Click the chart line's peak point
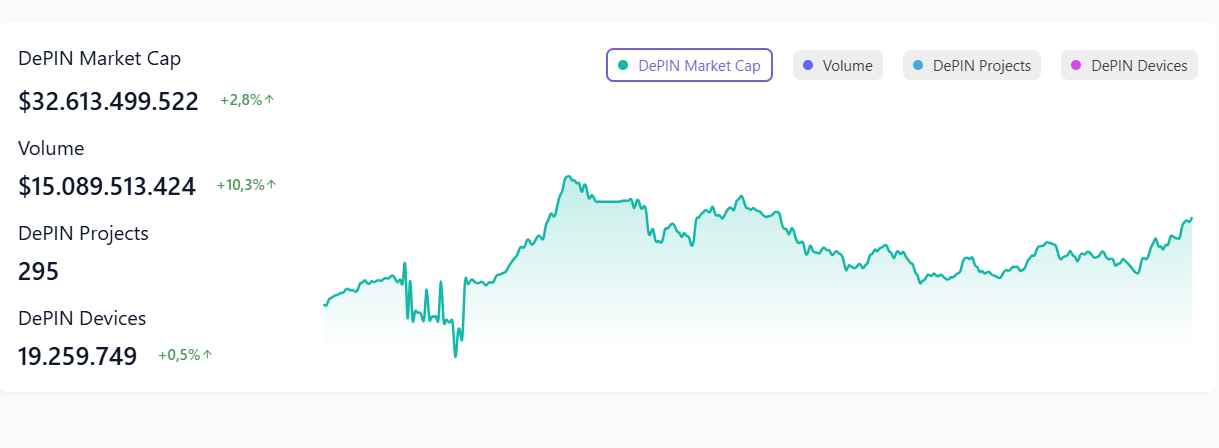The height and width of the screenshot is (448, 1219). tap(567, 177)
